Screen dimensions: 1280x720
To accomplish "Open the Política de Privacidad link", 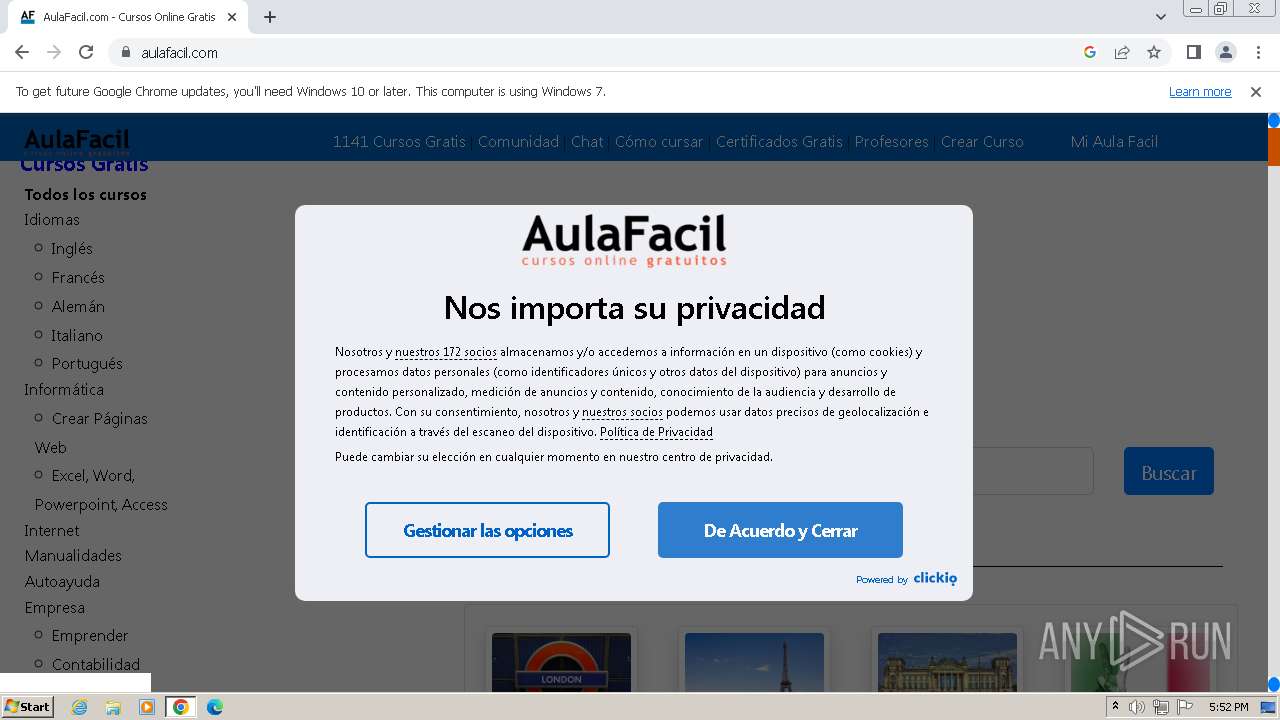I will (x=656, y=432).
